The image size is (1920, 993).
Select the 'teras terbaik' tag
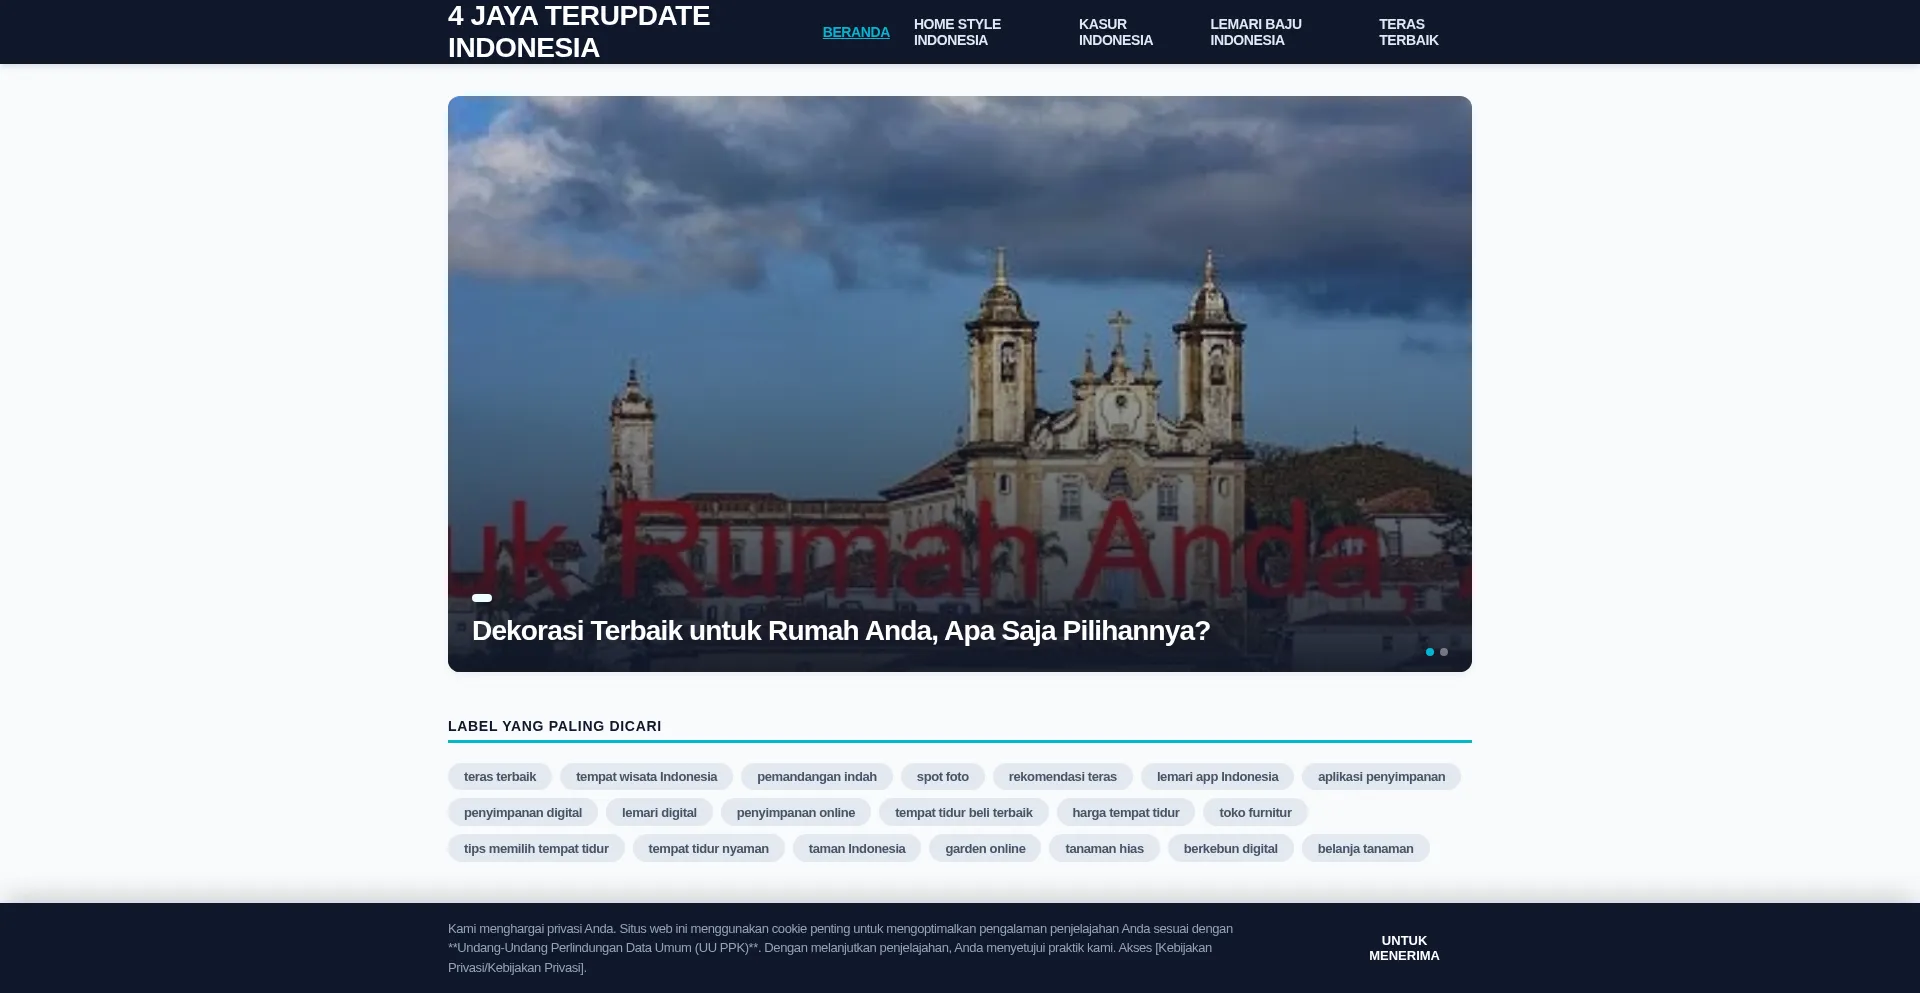point(500,777)
